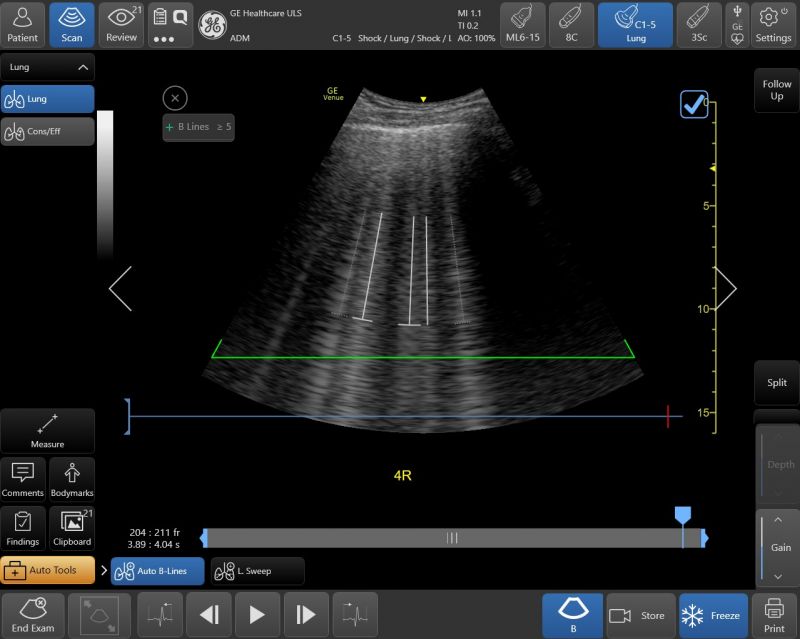Click the cine frame position blue marker
Screen dimensions: 800x639
[683, 514]
